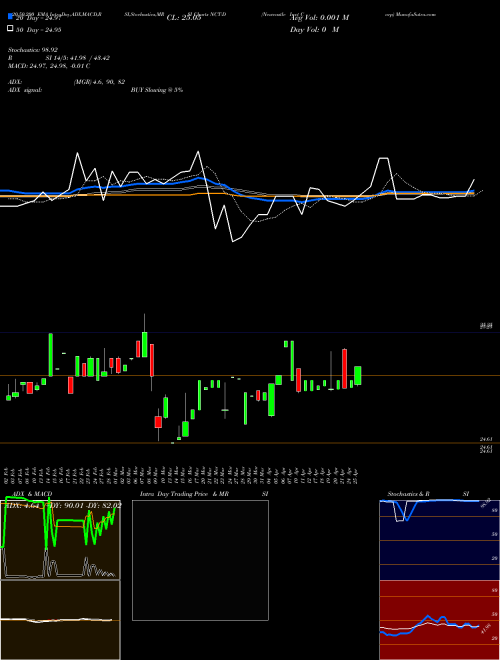Viewport: 500px width, 660px height.
Task: Click the 24.61 price label on right axis
Action: click(486, 439)
